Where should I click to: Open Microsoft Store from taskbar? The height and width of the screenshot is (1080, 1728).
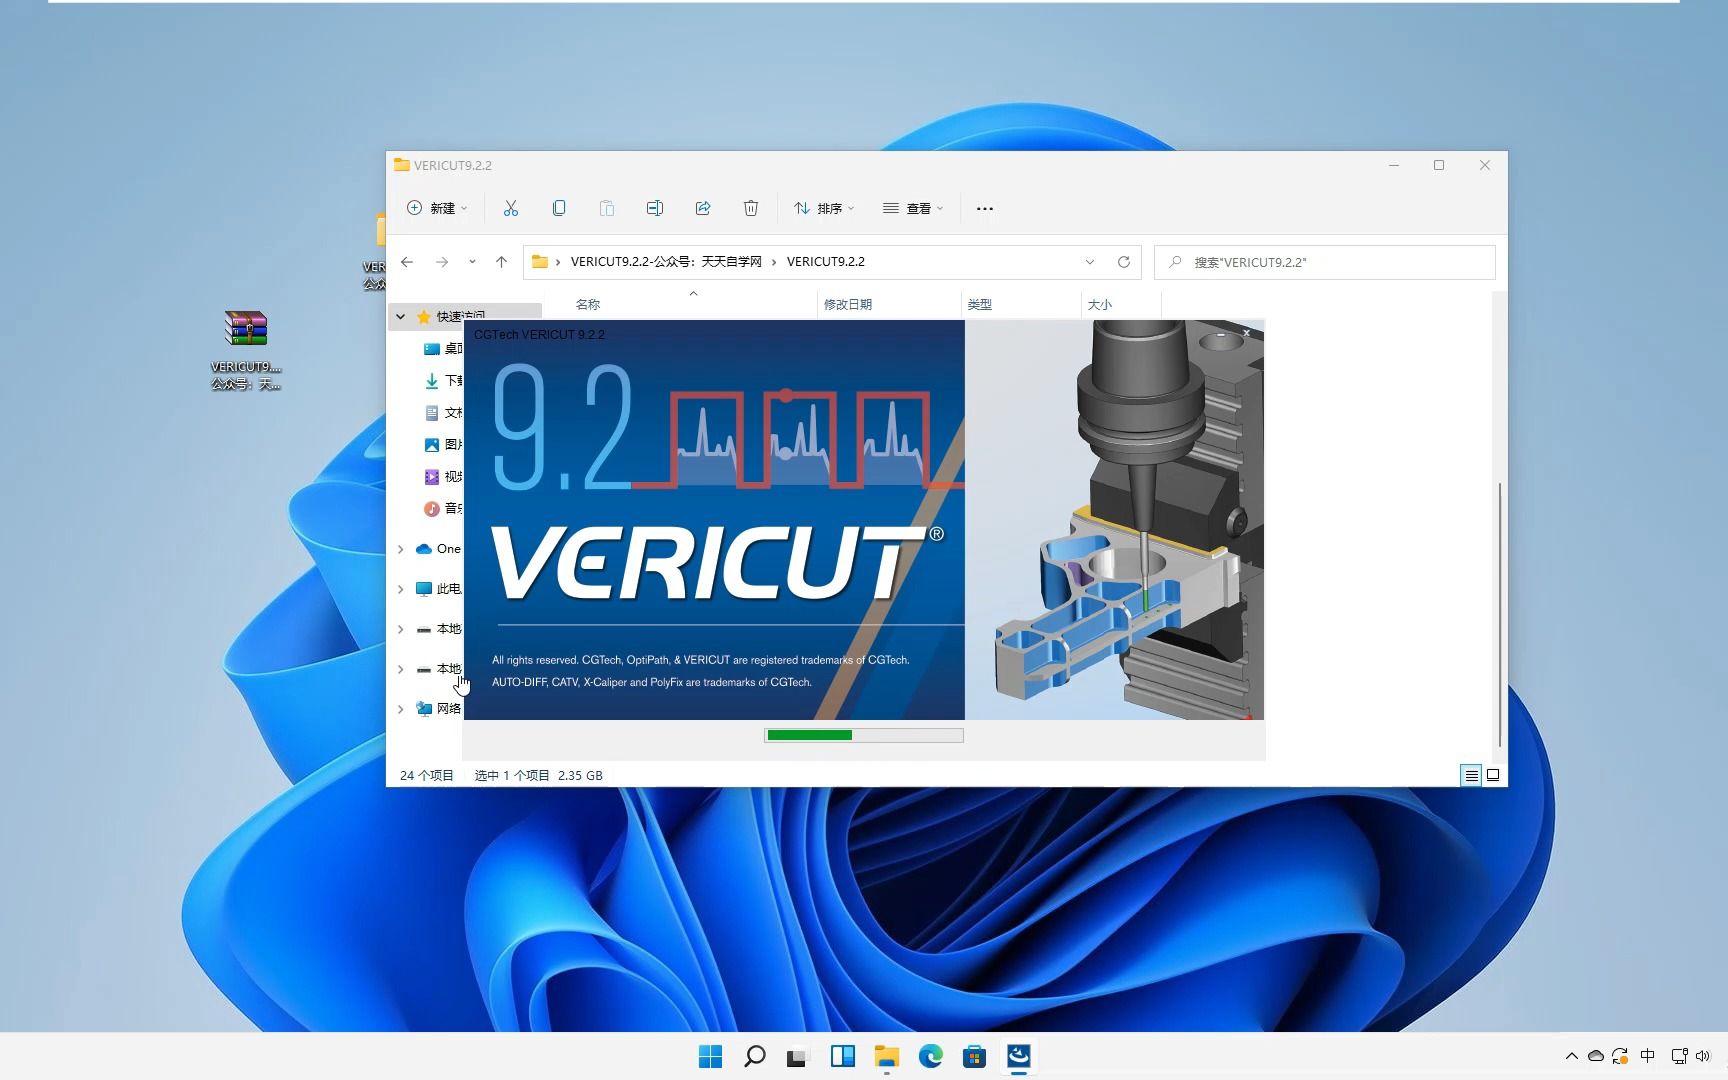(975, 1056)
